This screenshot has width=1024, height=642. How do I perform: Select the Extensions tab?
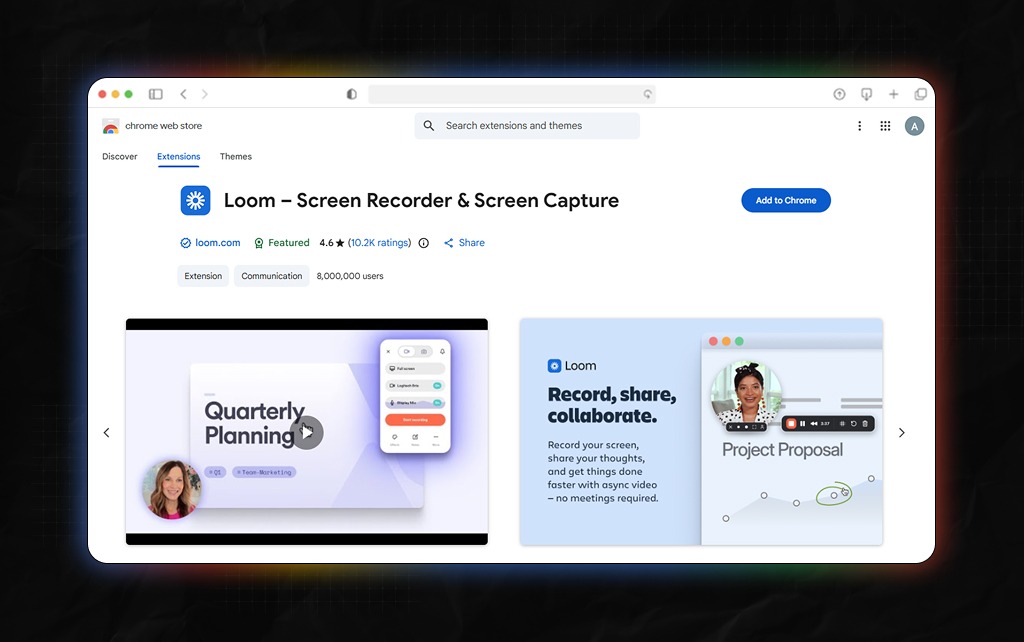[x=178, y=157]
